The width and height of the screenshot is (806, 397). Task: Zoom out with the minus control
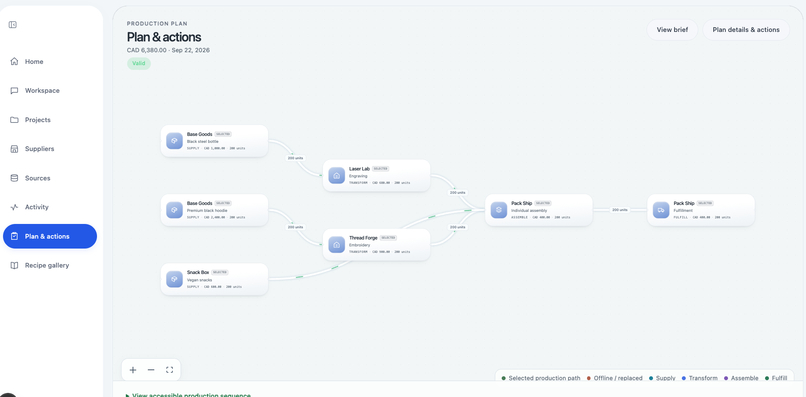coord(151,370)
